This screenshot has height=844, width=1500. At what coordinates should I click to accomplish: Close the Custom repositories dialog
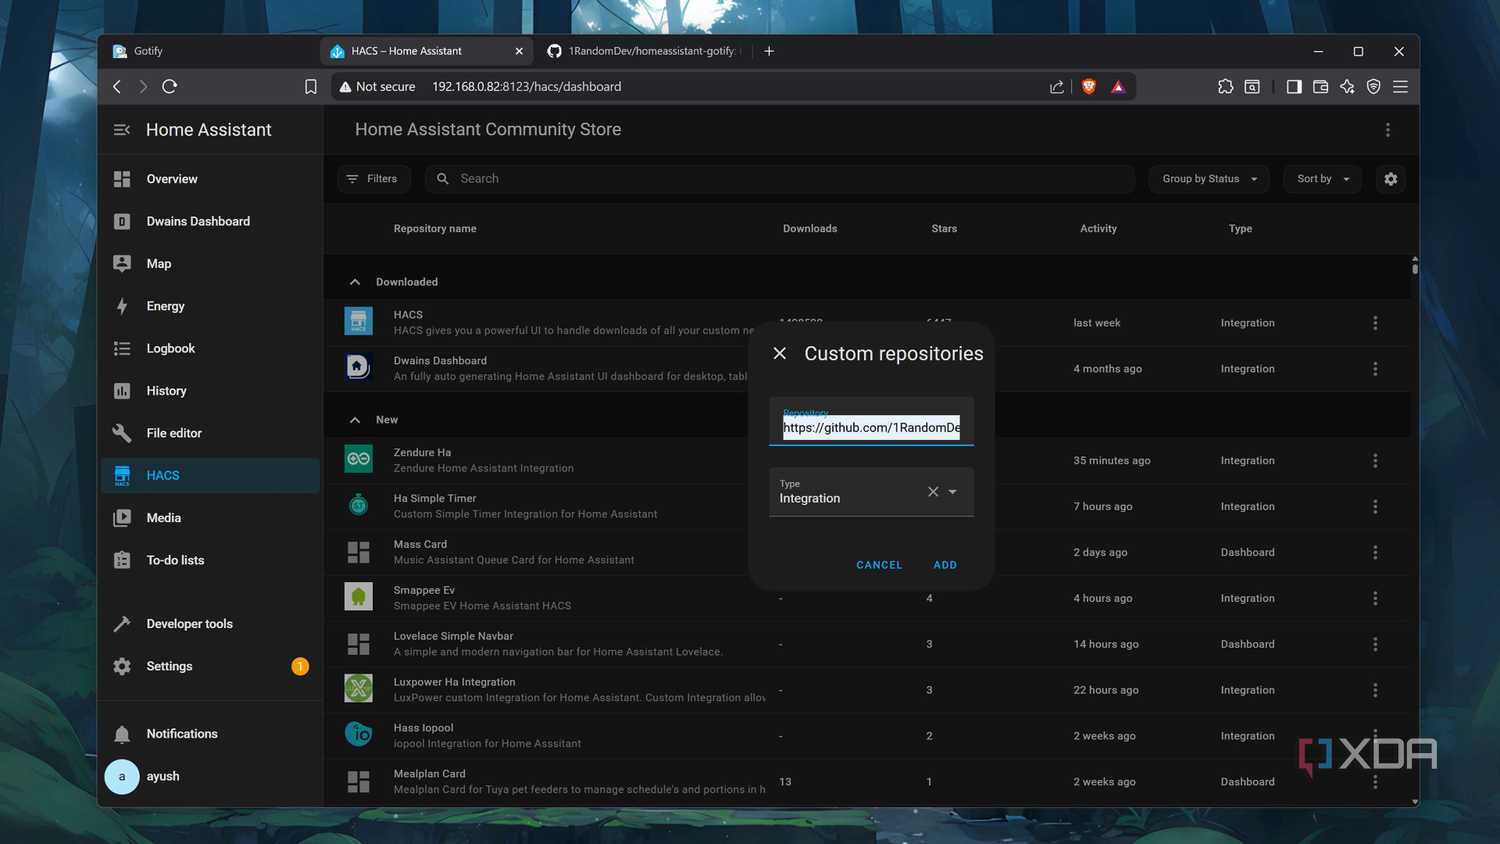point(780,354)
